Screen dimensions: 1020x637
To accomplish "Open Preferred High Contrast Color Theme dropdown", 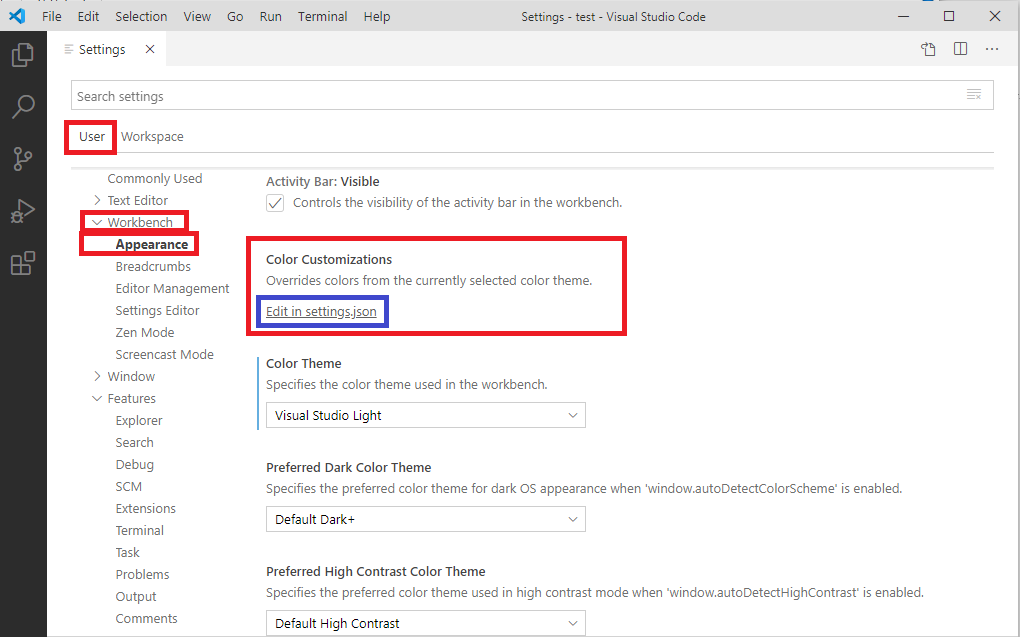I will pyautogui.click(x=425, y=623).
